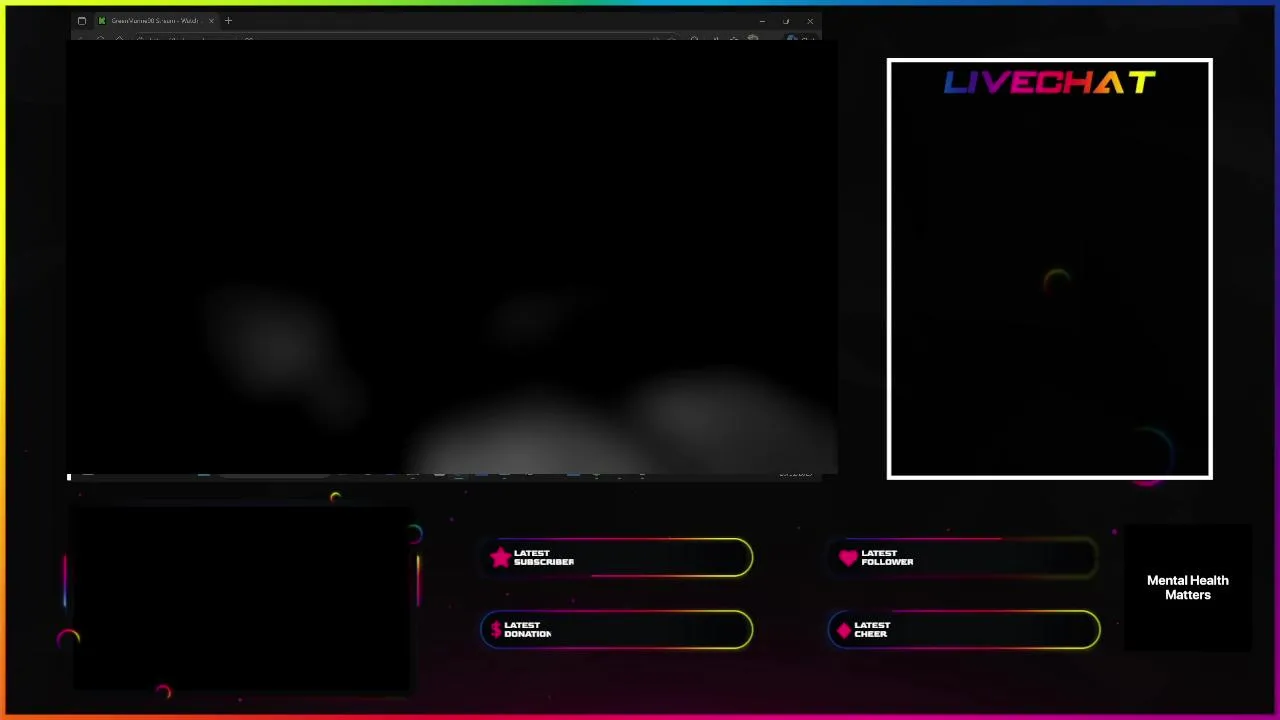Minimize the browser window
This screenshot has height=720, width=1280.
(762, 21)
